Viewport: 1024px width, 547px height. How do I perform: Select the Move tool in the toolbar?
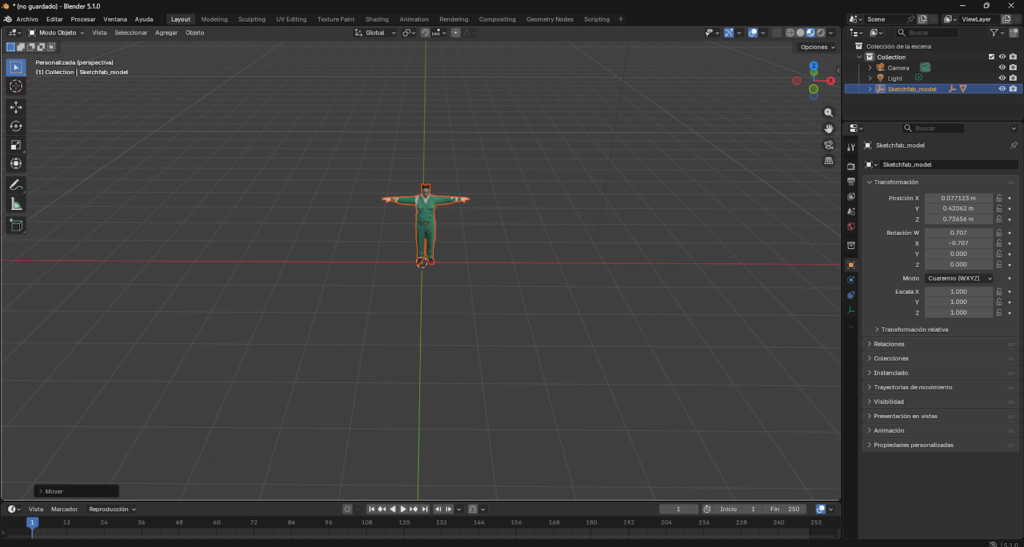16,106
